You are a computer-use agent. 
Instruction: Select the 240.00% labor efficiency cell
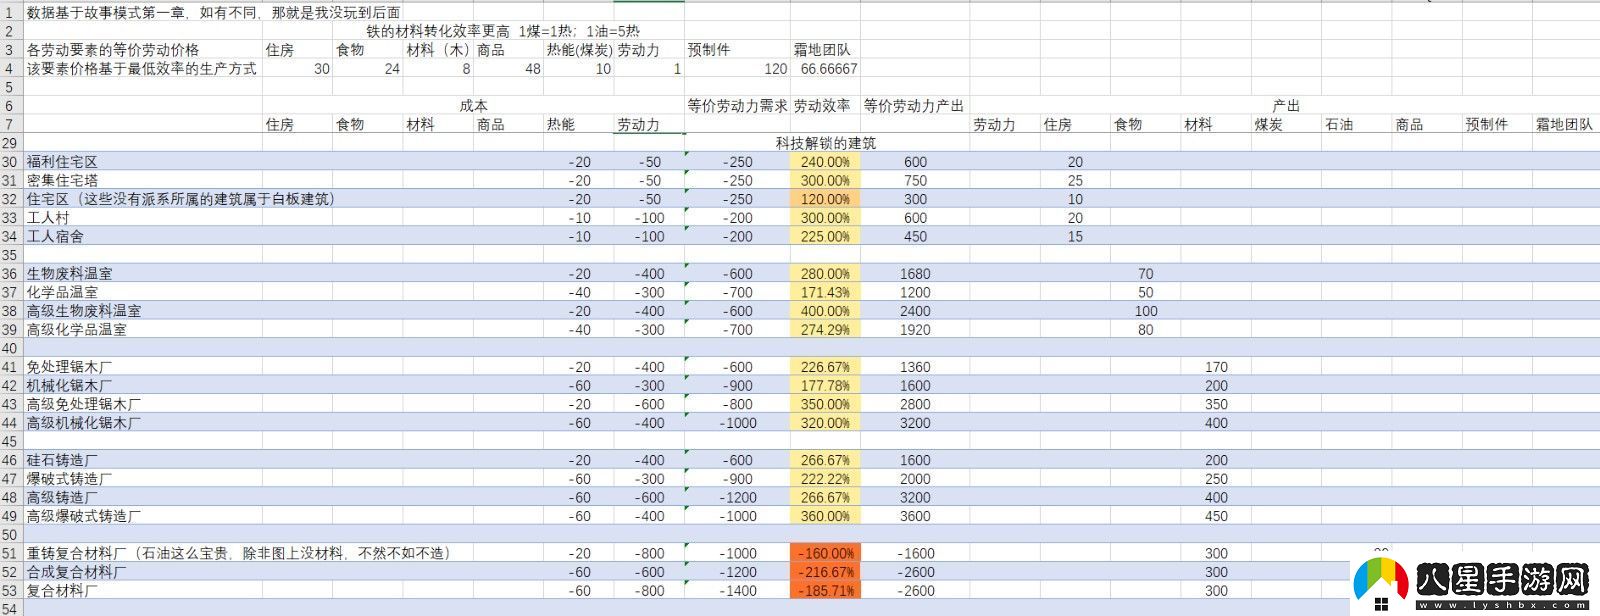[x=825, y=162]
